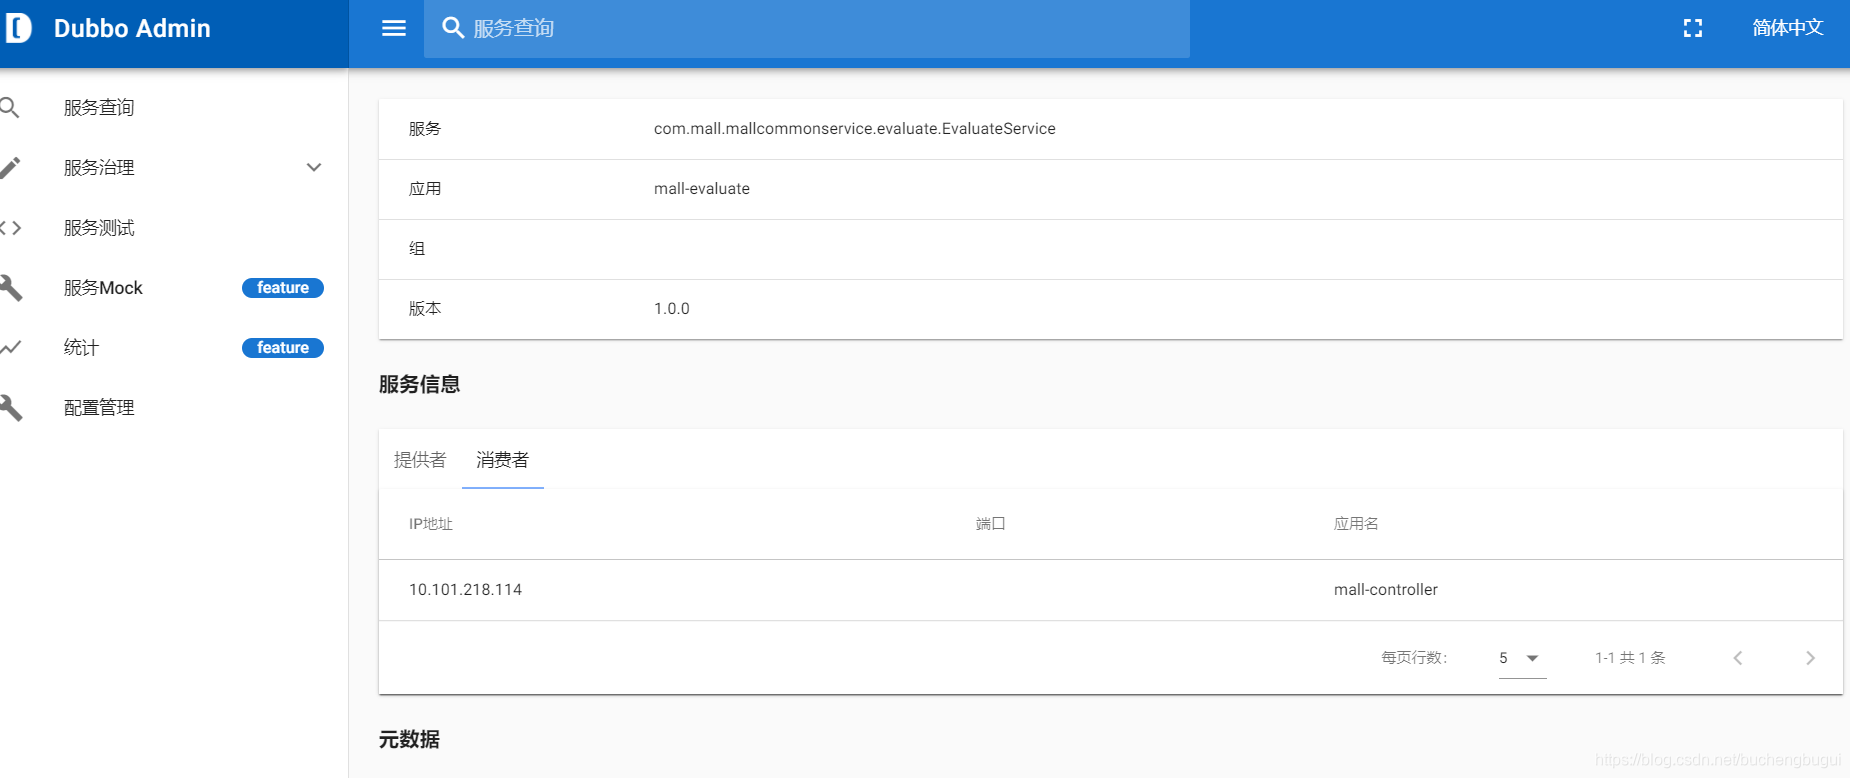
Task: Click the 服务信息 section heading
Action: pyautogui.click(x=419, y=384)
